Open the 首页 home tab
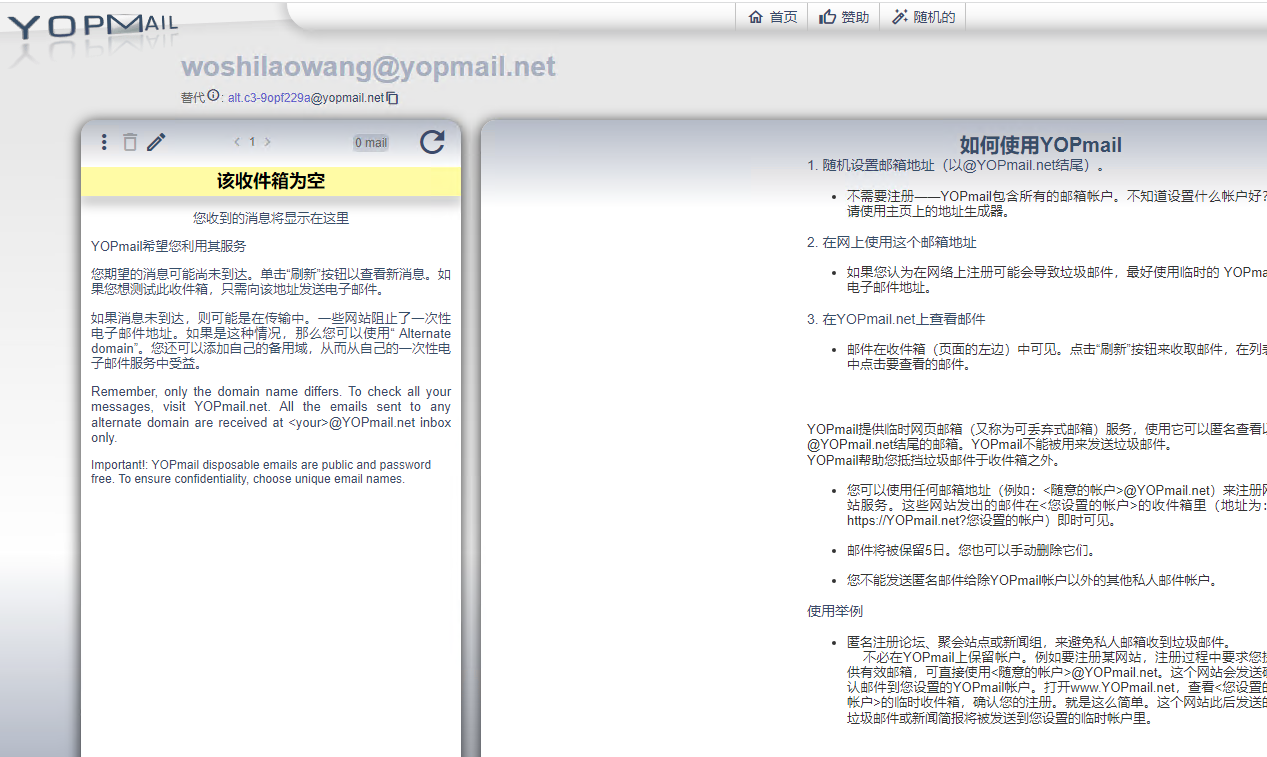 point(772,17)
